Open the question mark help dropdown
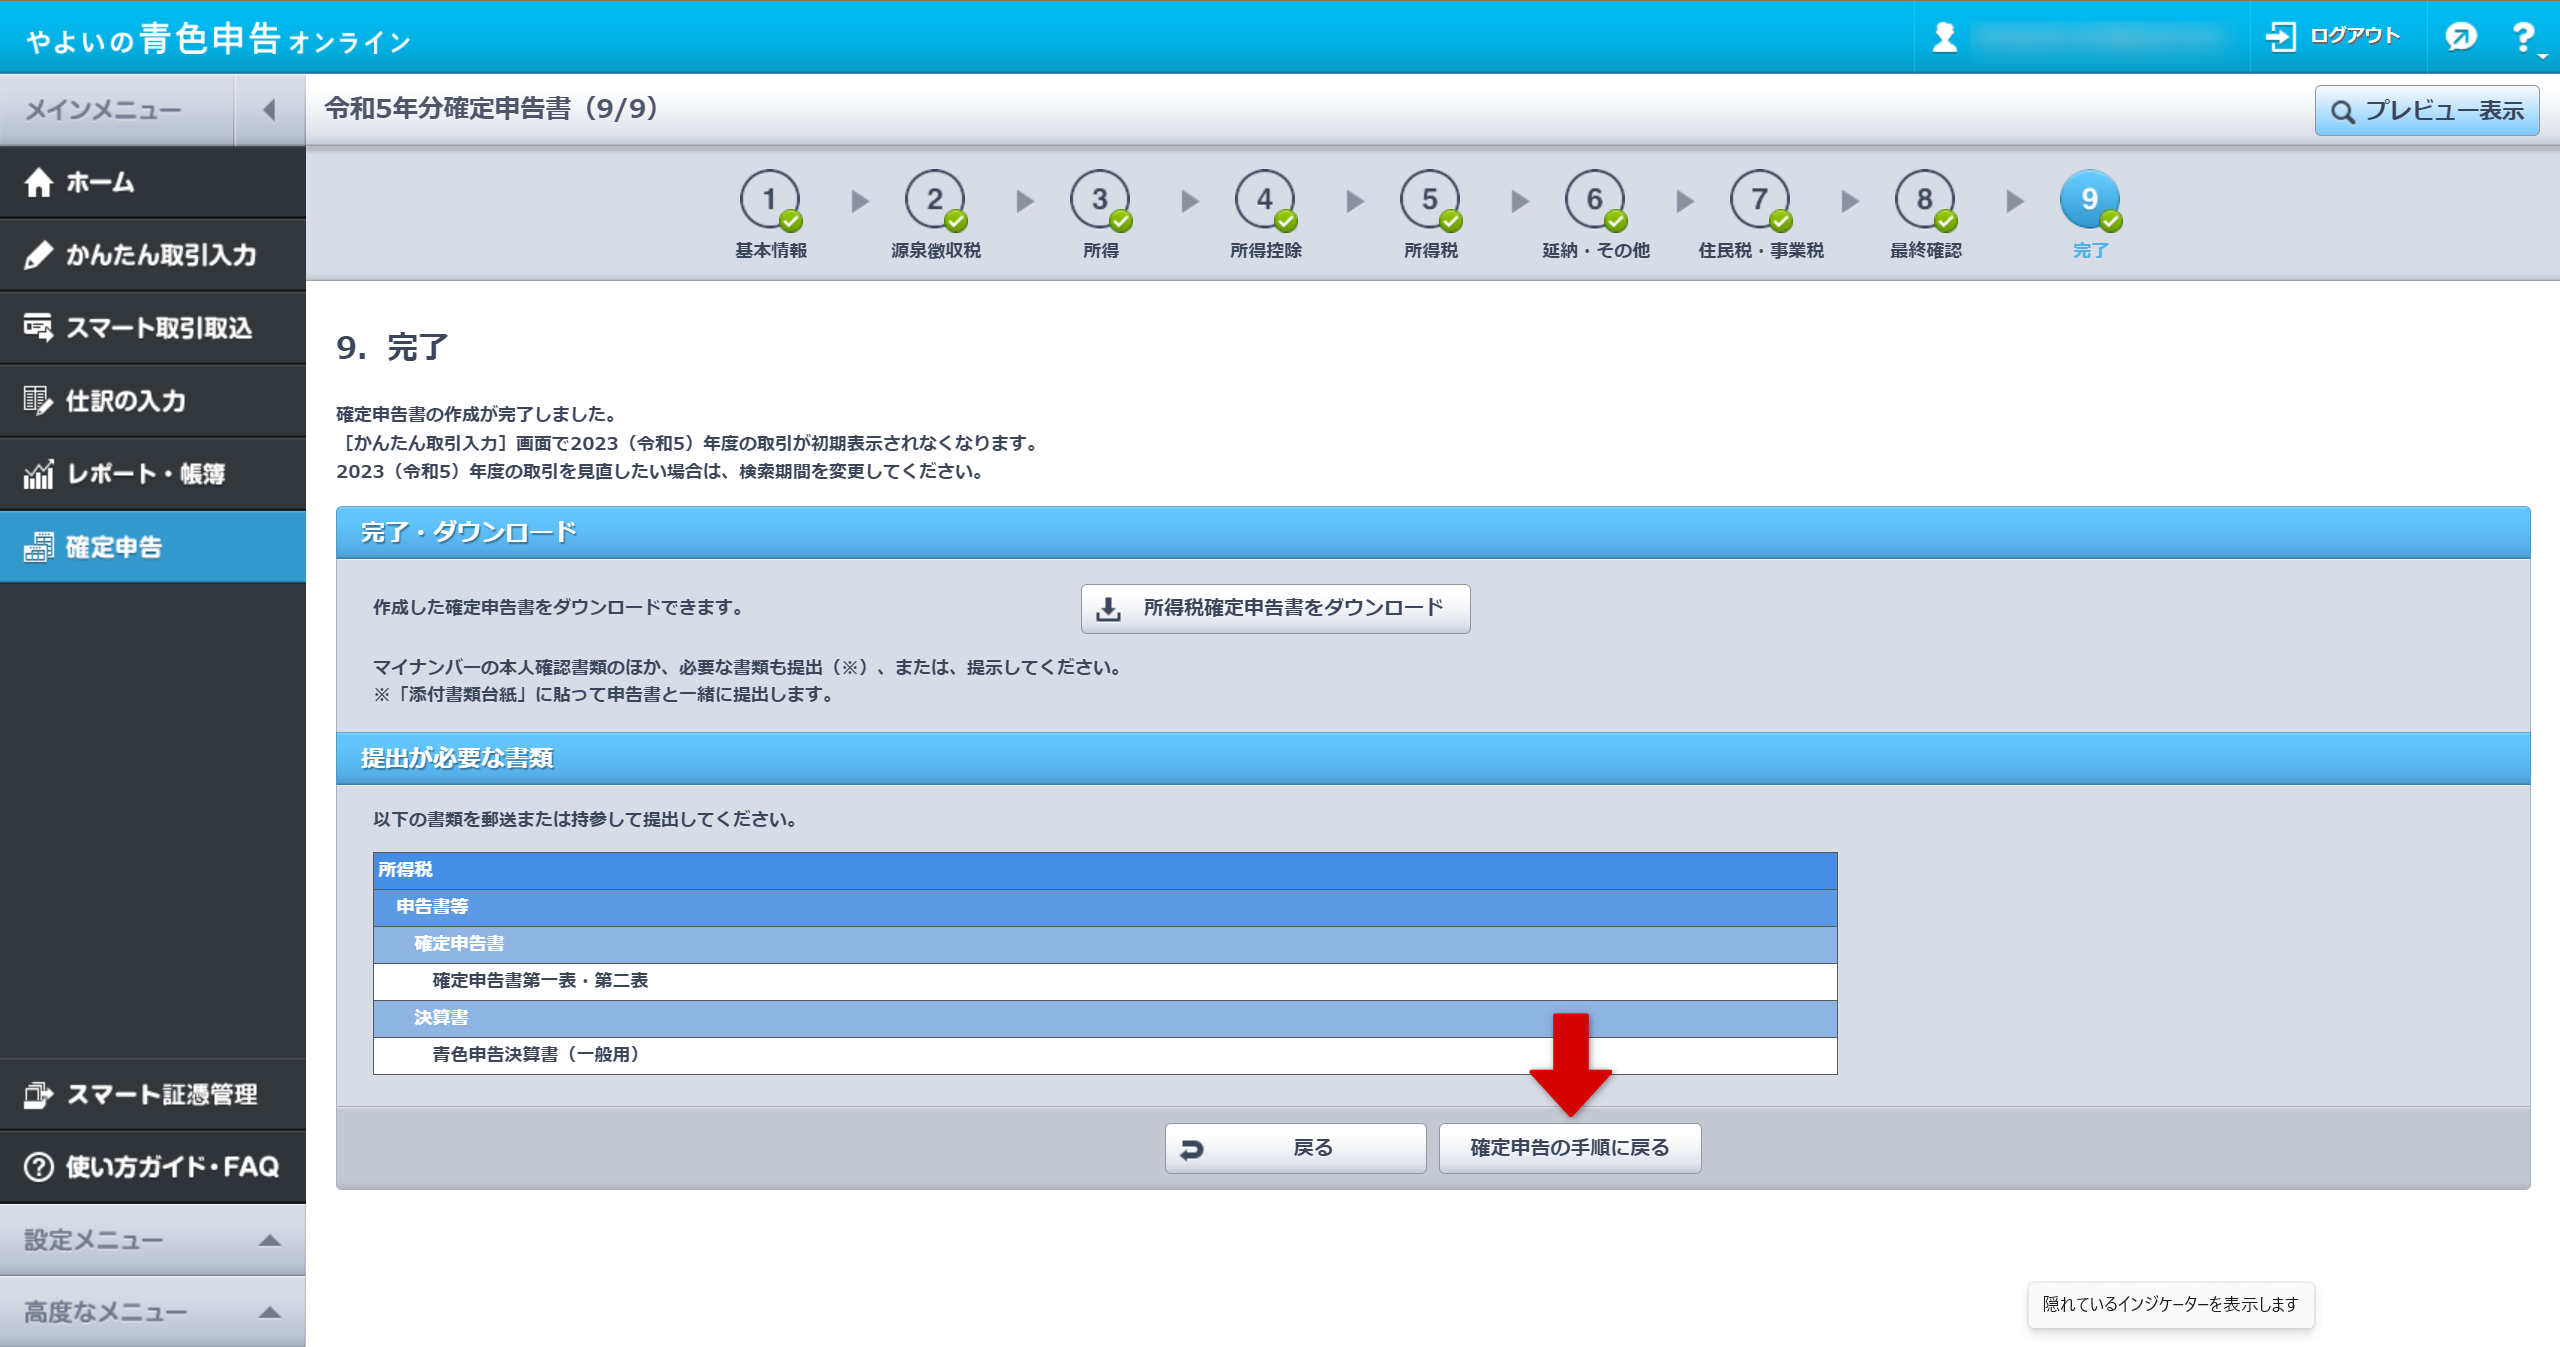The width and height of the screenshot is (2560, 1347). click(x=2525, y=38)
